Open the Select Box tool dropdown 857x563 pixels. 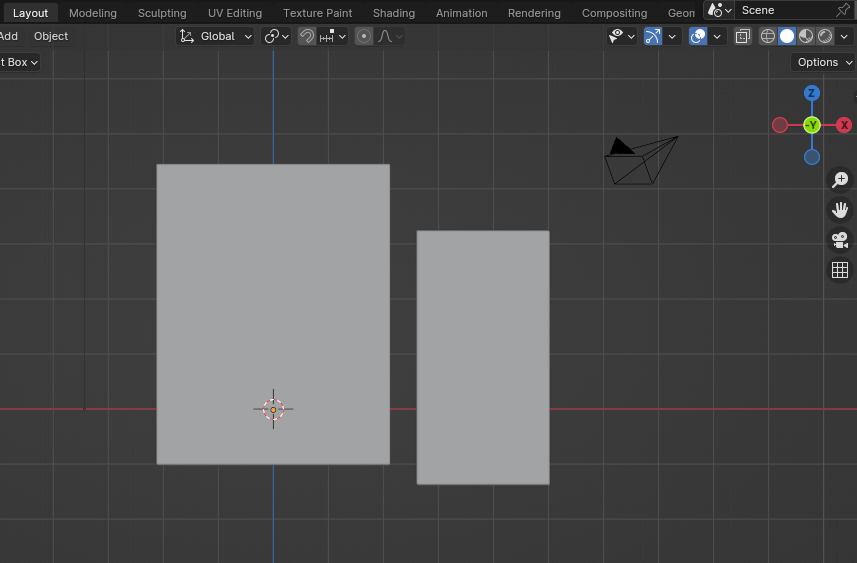point(19,62)
